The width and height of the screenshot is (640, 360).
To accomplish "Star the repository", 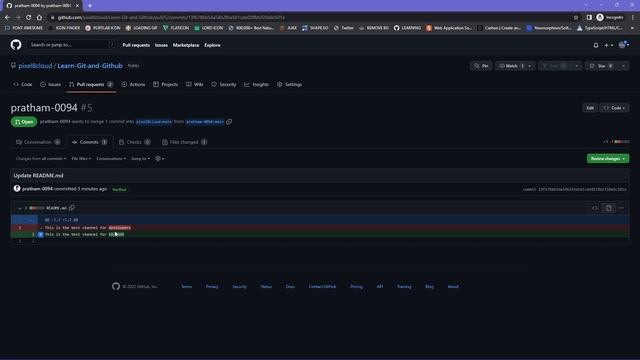I will (602, 66).
